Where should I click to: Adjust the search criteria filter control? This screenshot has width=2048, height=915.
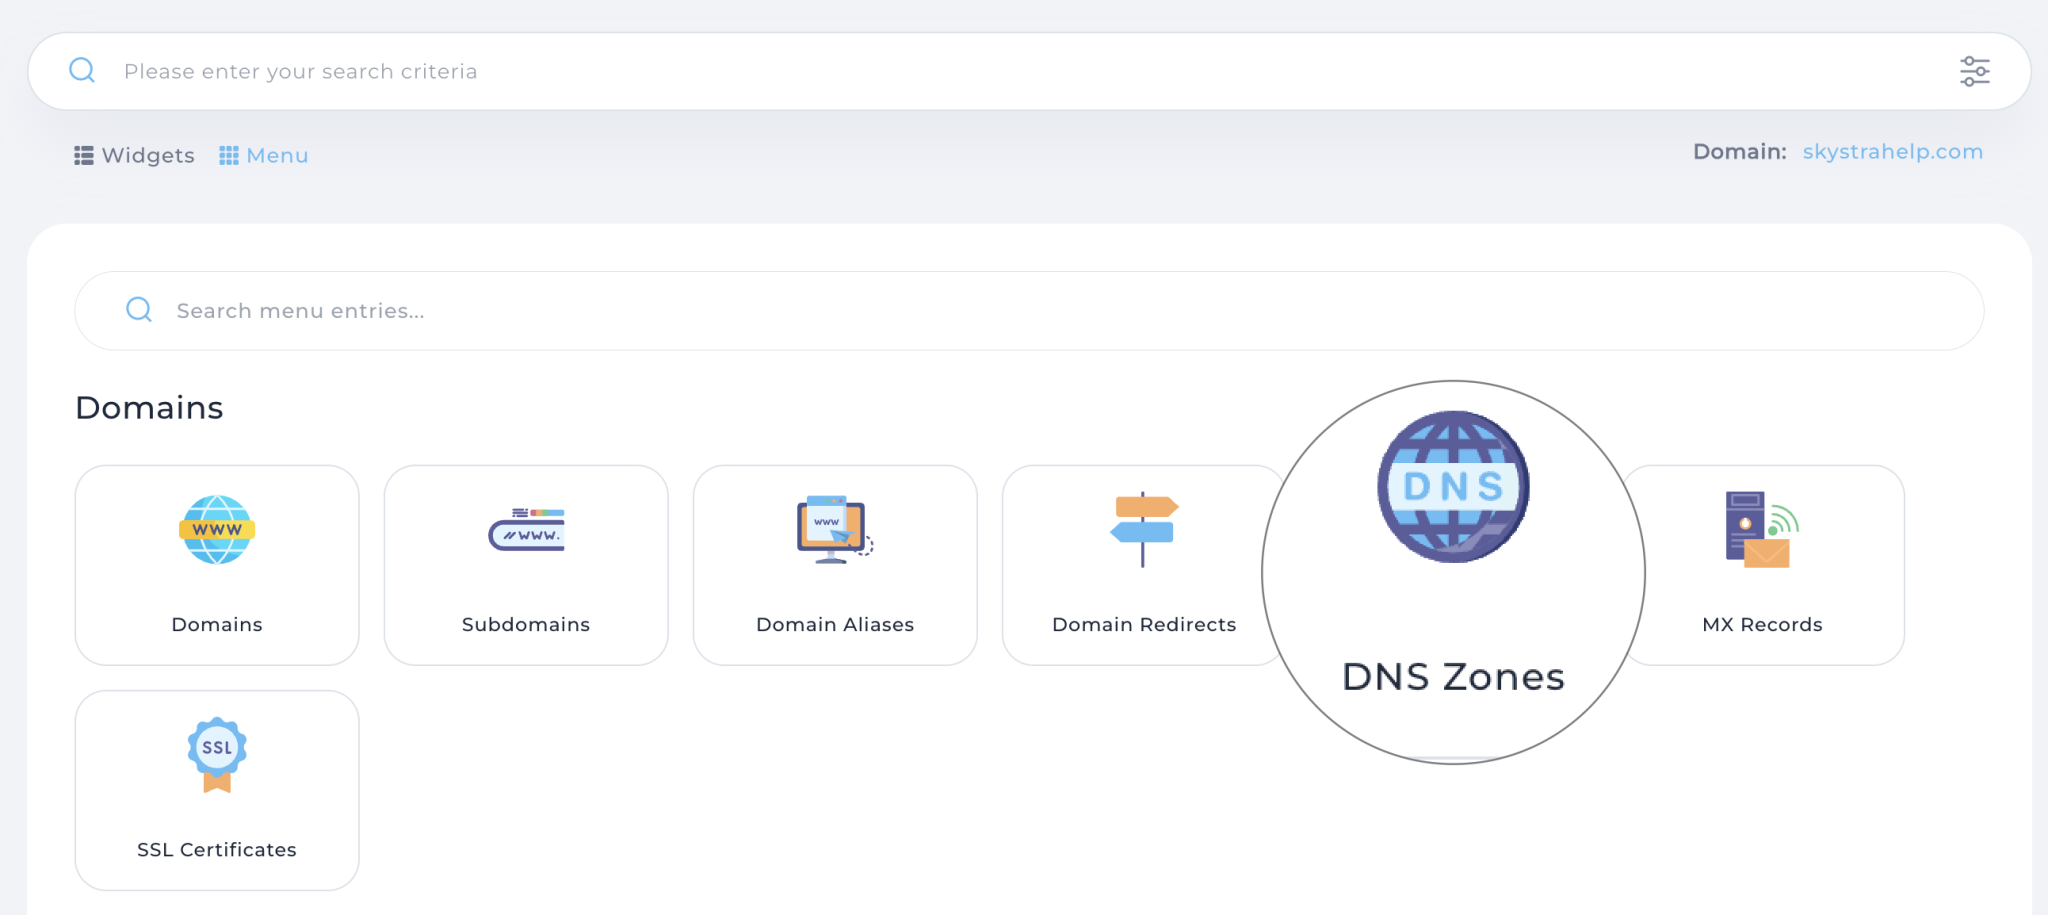(1975, 70)
